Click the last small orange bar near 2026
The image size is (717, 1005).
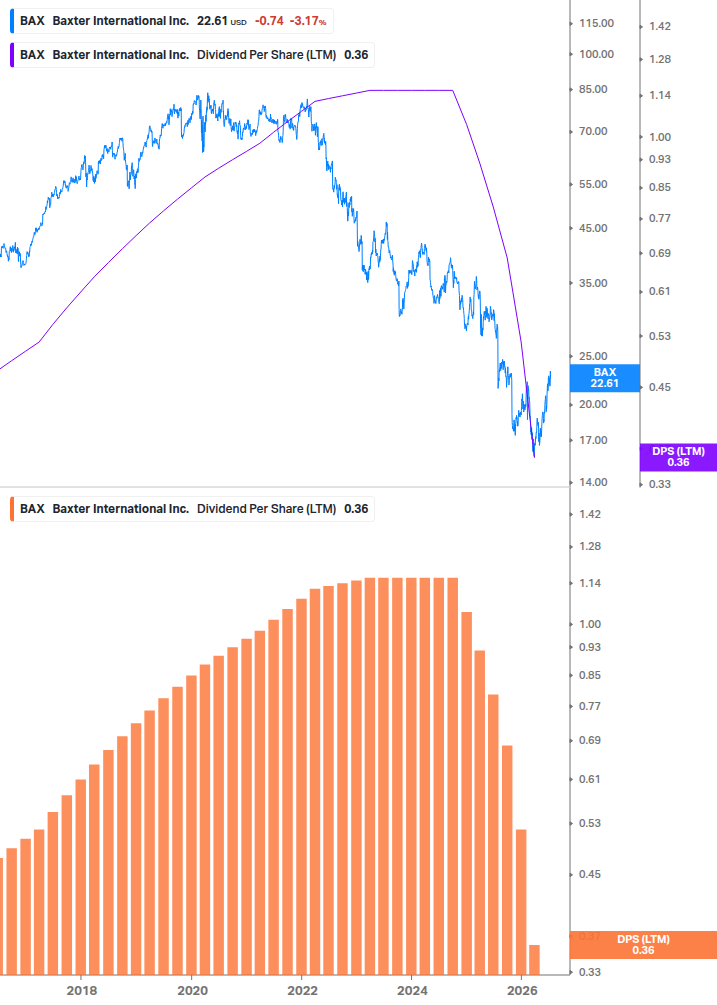coord(534,959)
